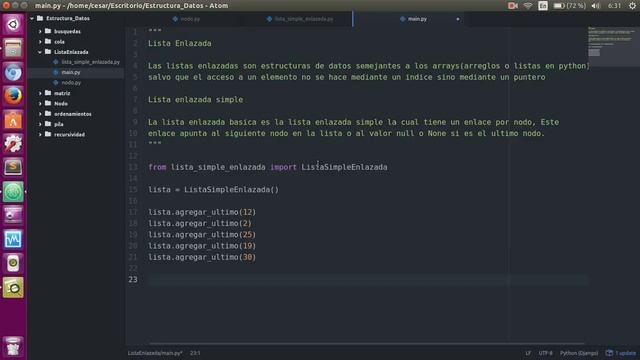Open the System Monitor dock icon
Viewport: 640px width, 360px height.
click(x=13, y=239)
